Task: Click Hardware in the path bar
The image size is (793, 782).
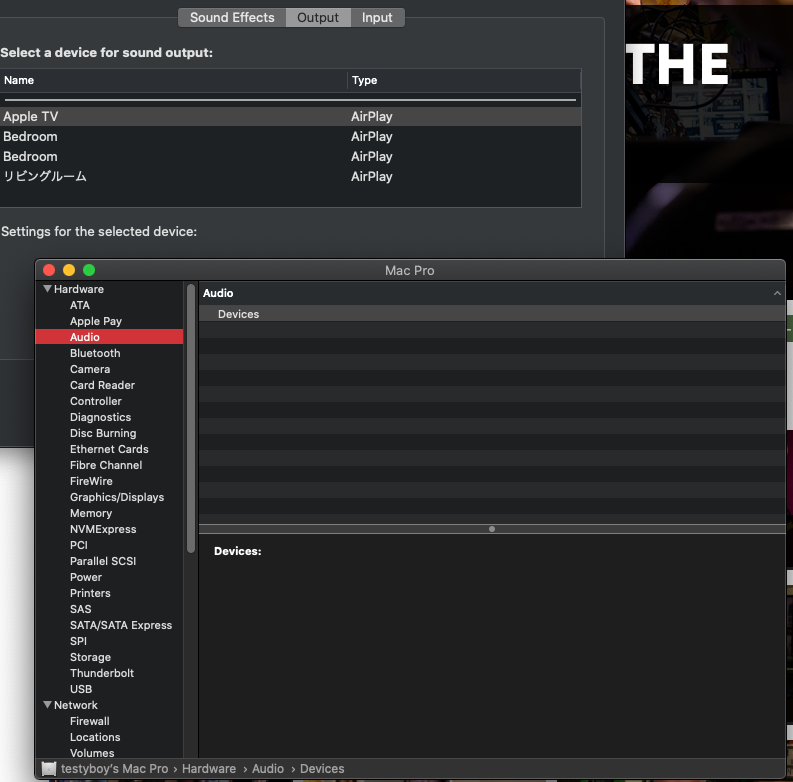Action: 209,769
